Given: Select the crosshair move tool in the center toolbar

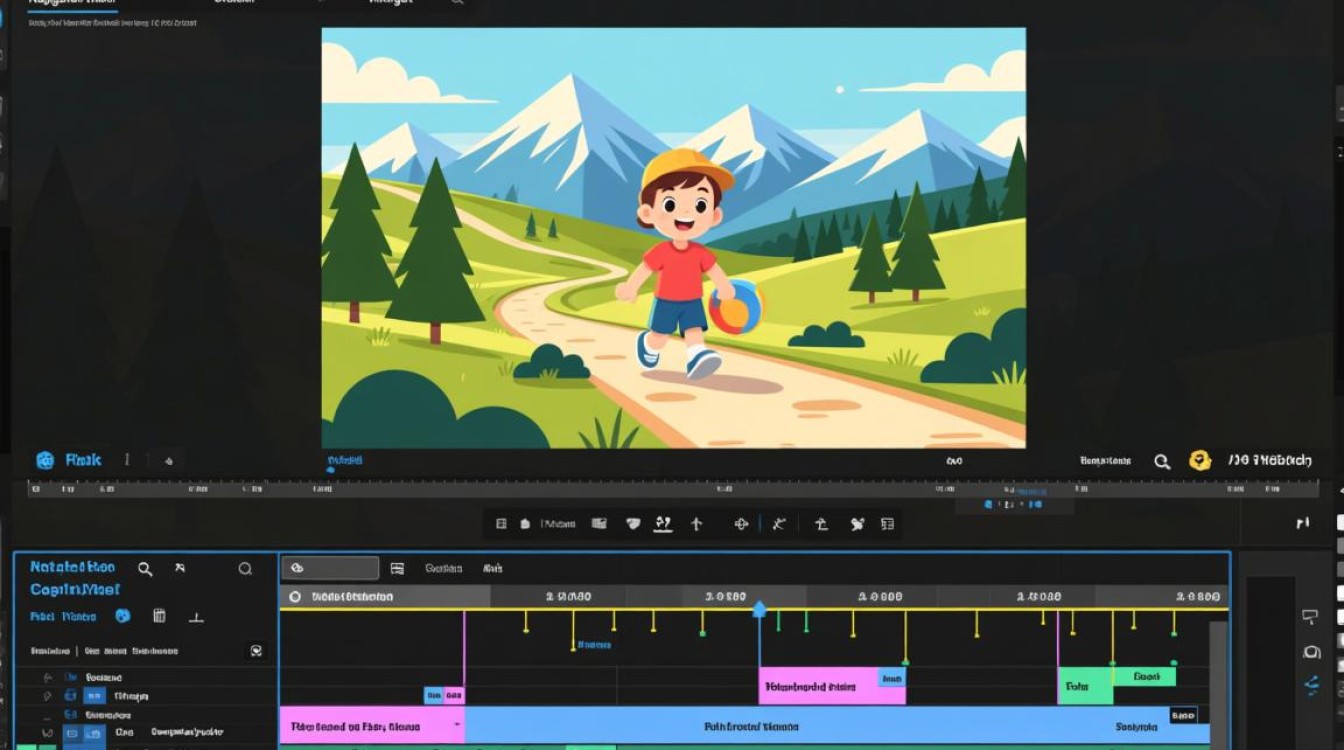Looking at the screenshot, I should pos(741,523).
